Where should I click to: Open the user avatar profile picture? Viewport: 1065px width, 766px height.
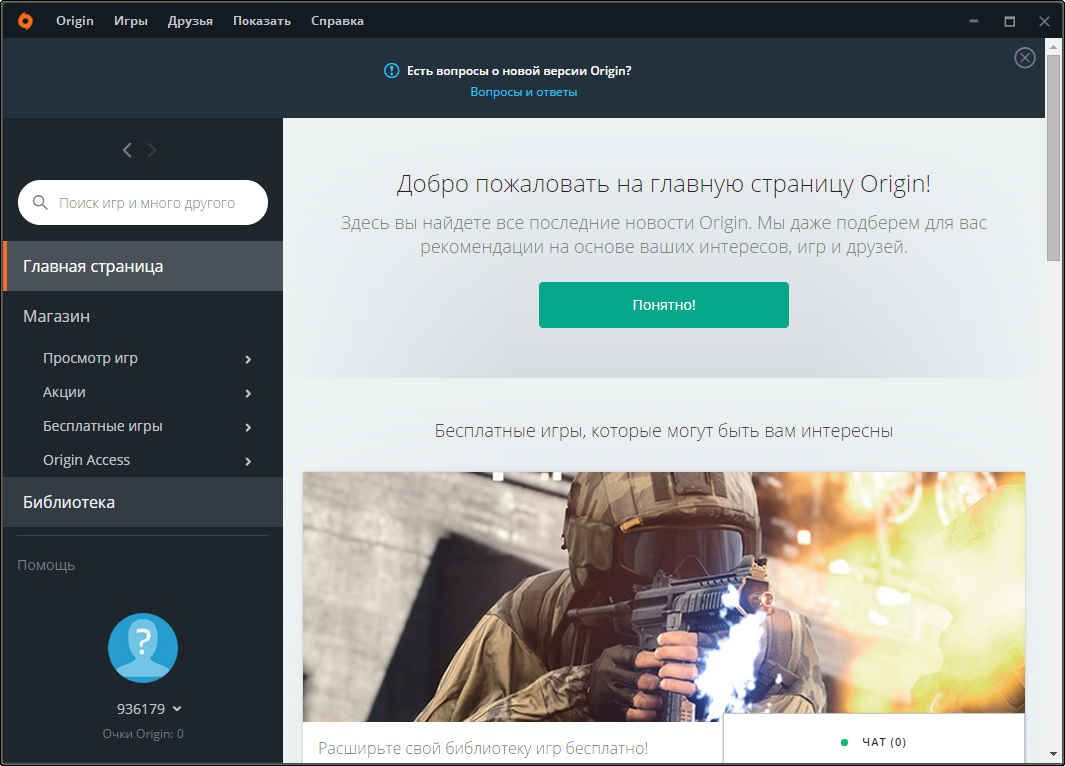click(143, 648)
